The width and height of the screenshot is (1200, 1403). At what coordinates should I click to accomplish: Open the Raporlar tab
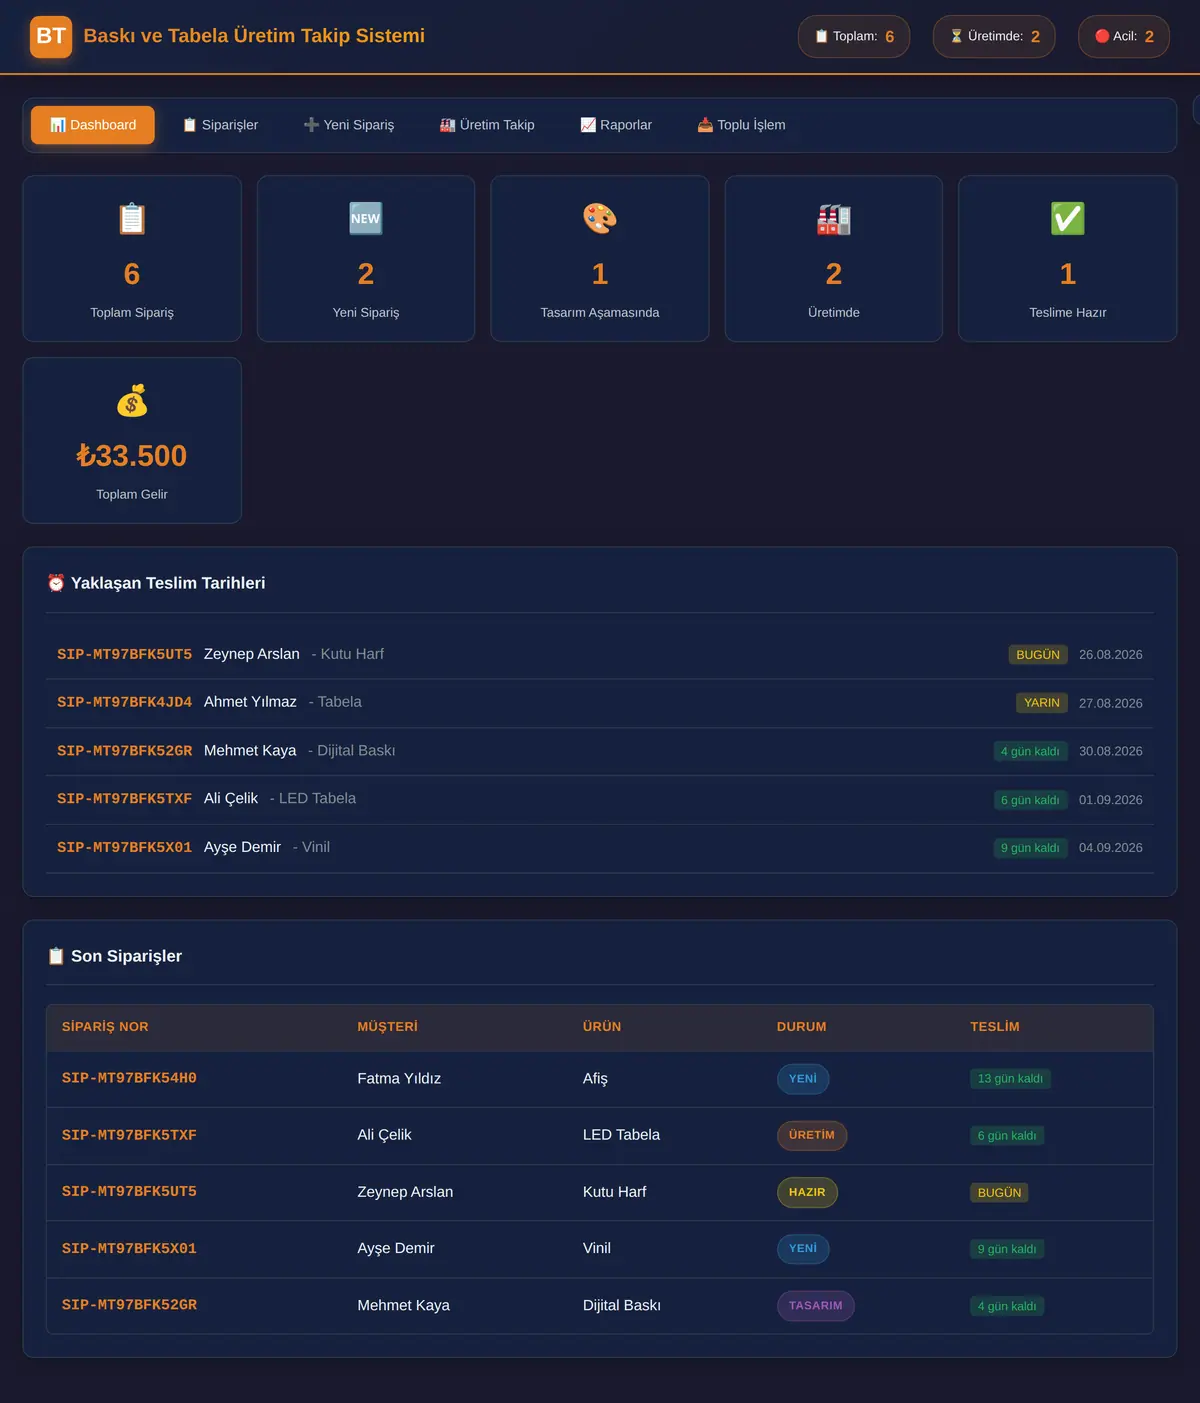[616, 125]
